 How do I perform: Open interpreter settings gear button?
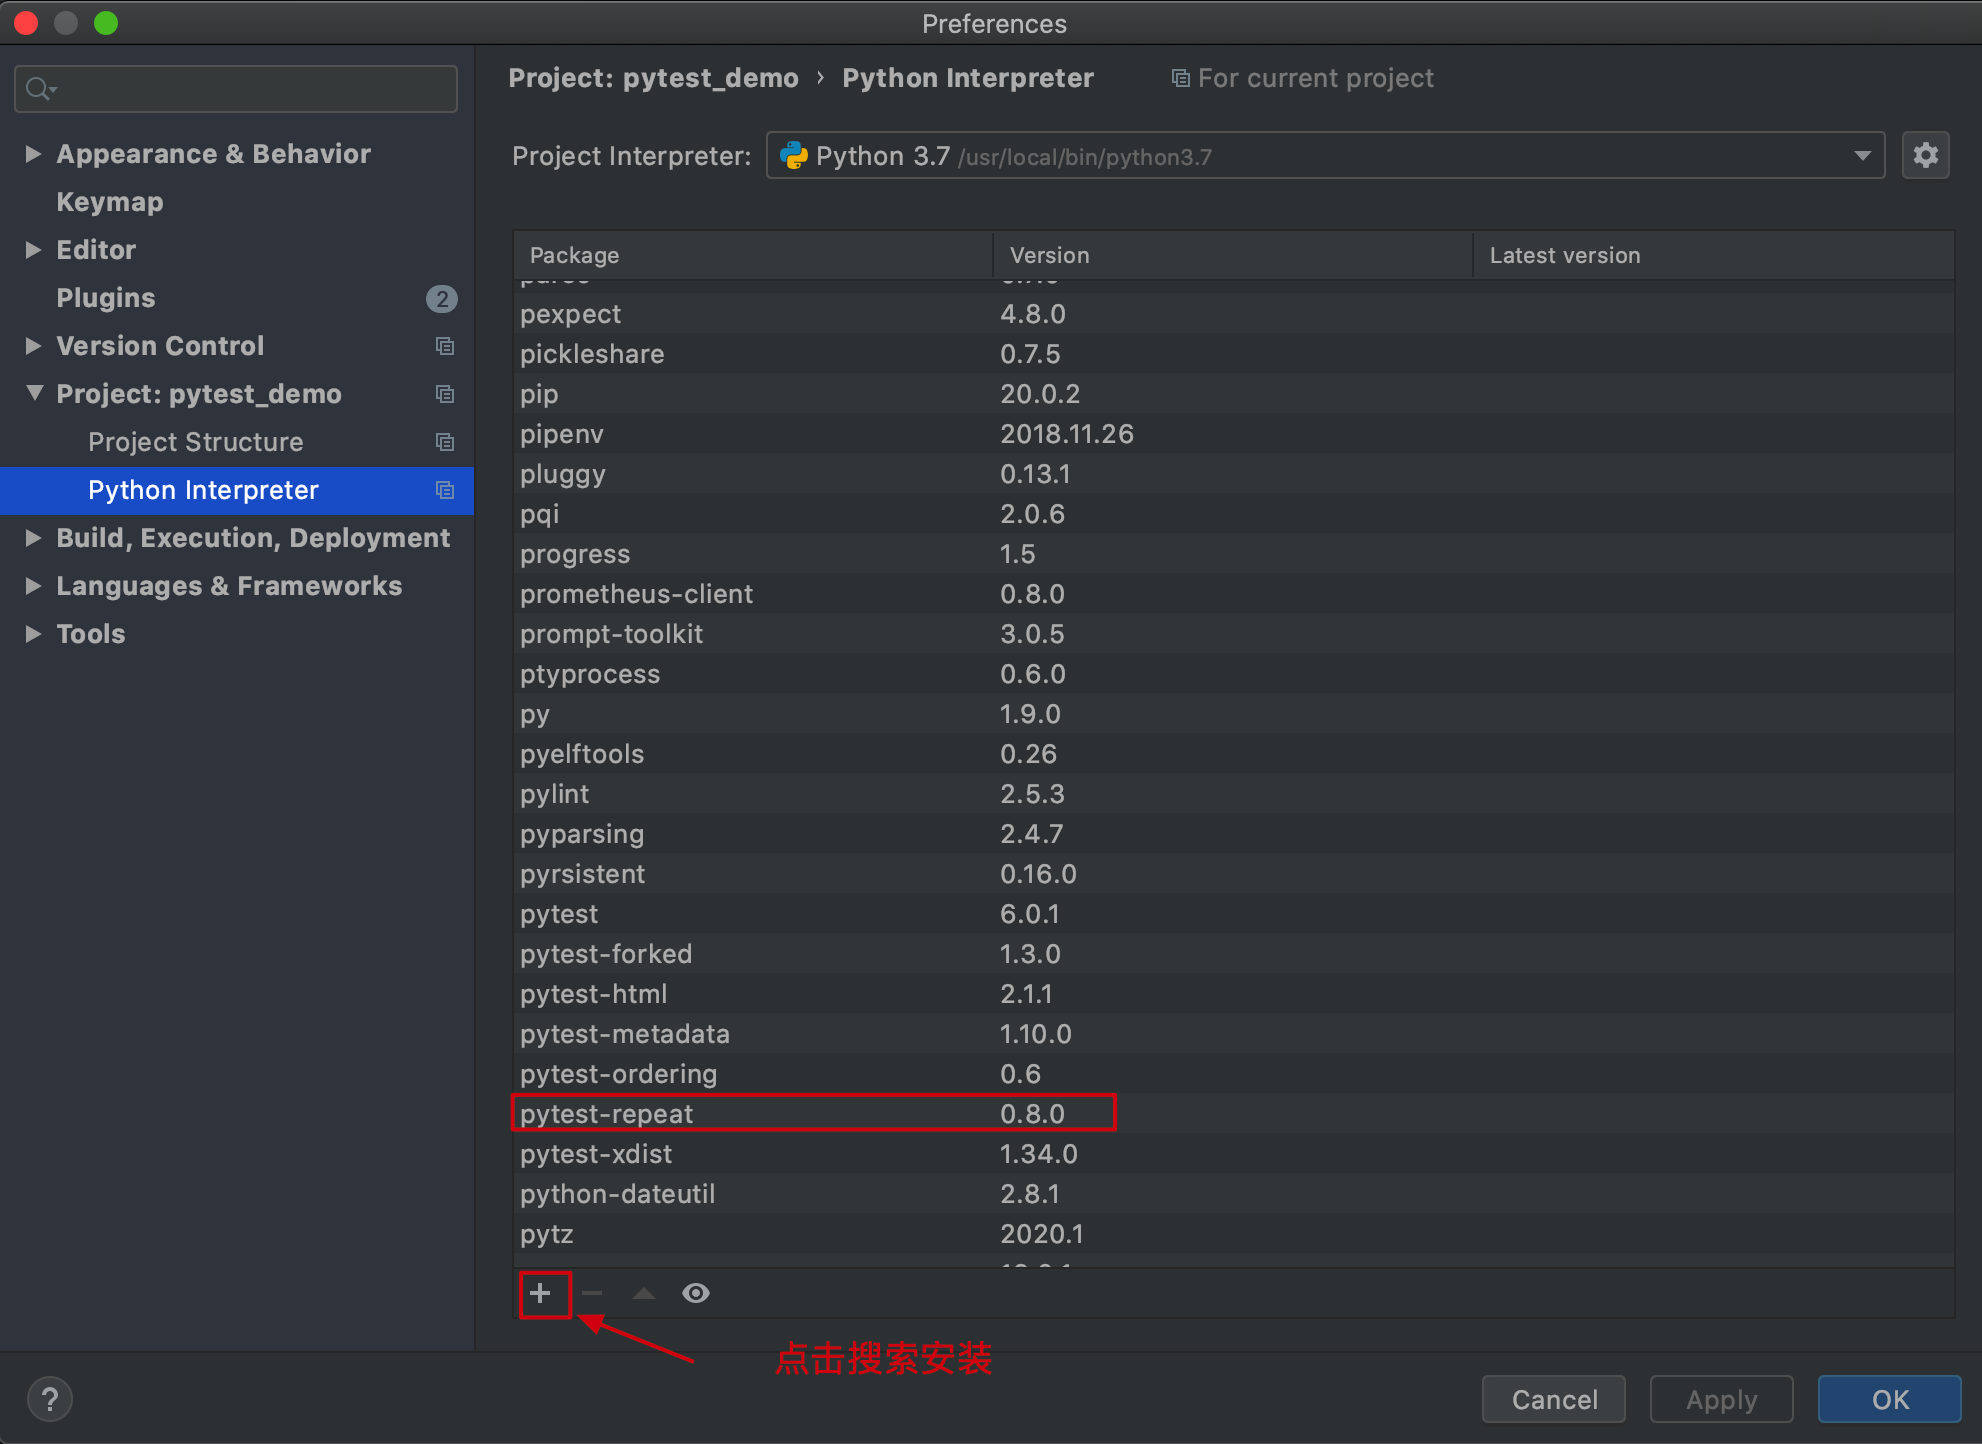coord(1925,155)
